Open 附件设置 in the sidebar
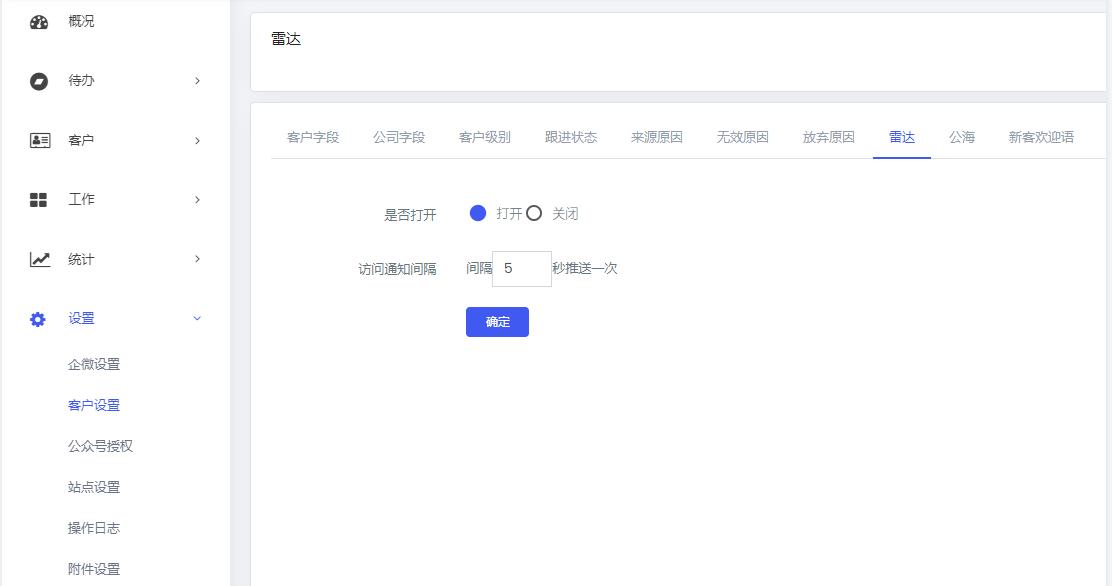The width and height of the screenshot is (1112, 586). (94, 570)
